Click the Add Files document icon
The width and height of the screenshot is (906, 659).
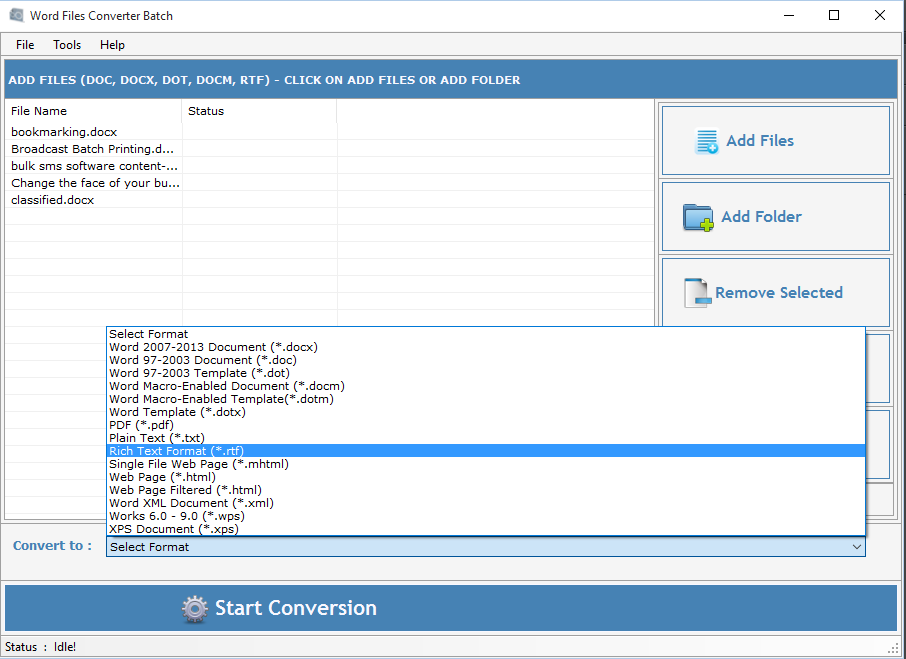(706, 141)
